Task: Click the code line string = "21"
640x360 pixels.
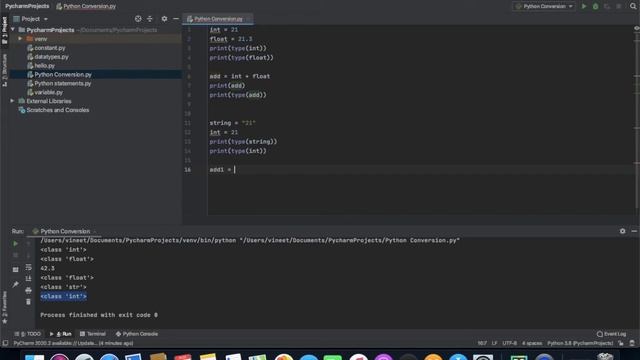Action: [233, 123]
